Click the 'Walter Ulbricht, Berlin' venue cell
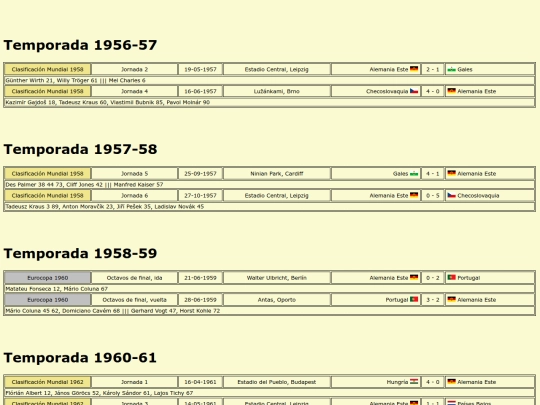The image size is (540, 405). (277, 278)
